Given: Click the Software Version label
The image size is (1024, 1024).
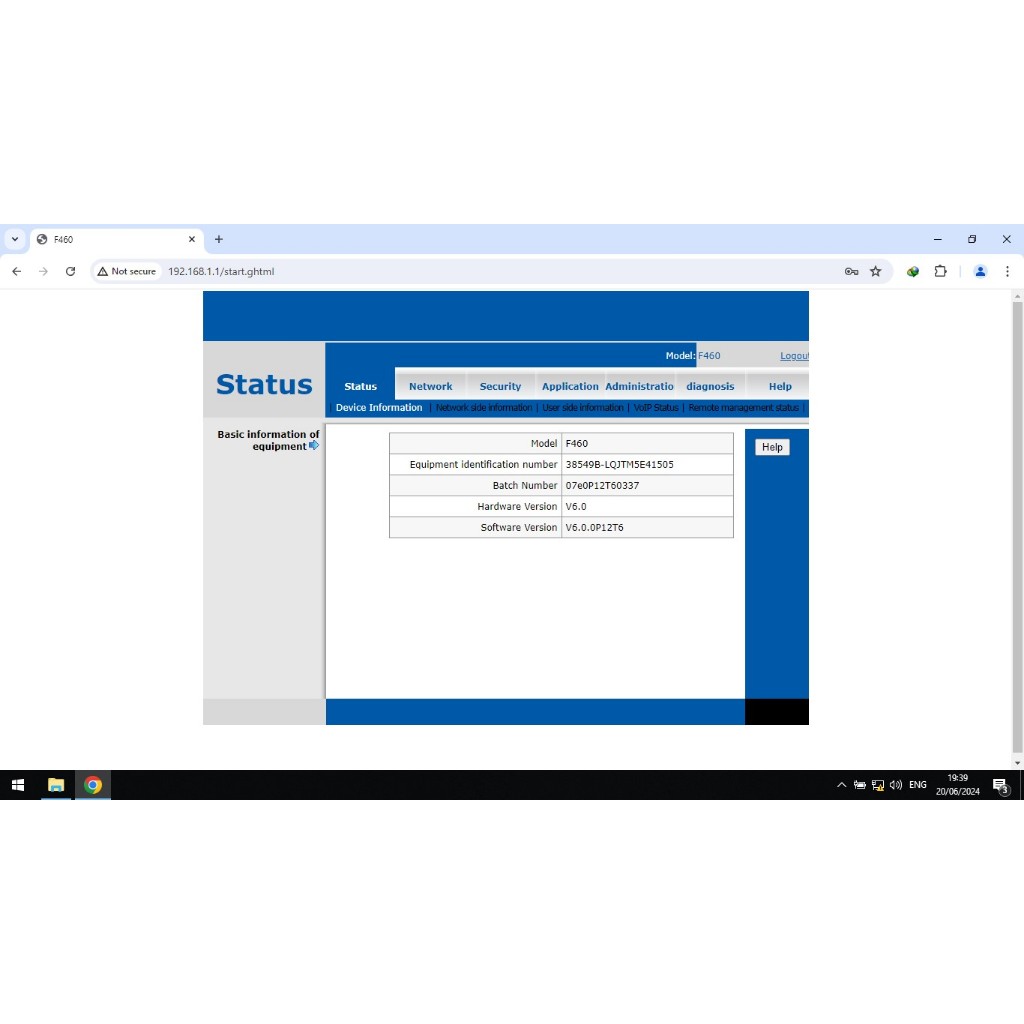Looking at the screenshot, I should 519,528.
